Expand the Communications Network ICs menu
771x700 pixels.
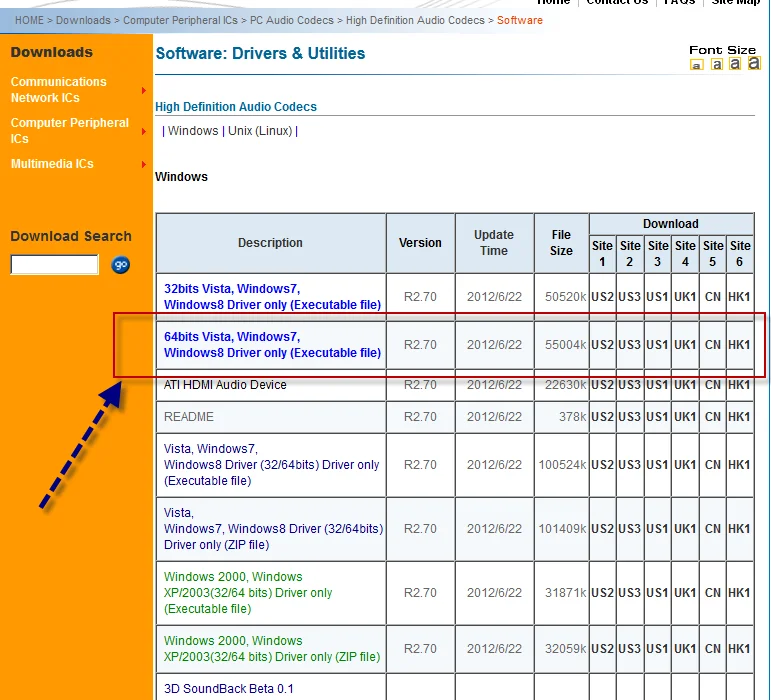pyautogui.click(x=58, y=90)
